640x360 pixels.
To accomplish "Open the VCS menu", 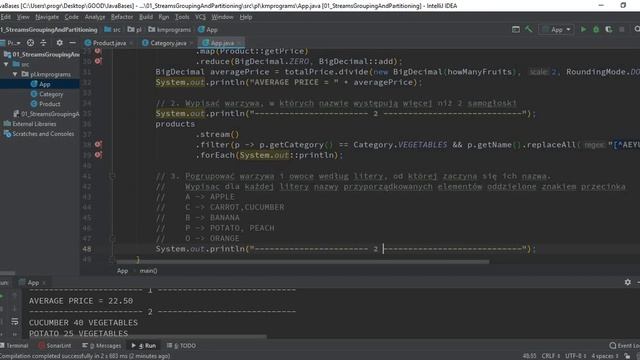I will (x=200, y=17).
